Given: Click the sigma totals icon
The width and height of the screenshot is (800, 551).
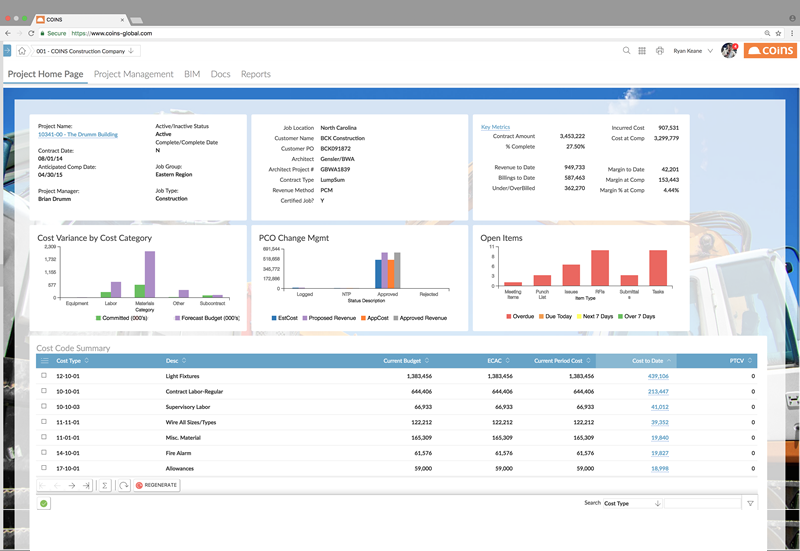Looking at the screenshot, I should (x=105, y=486).
